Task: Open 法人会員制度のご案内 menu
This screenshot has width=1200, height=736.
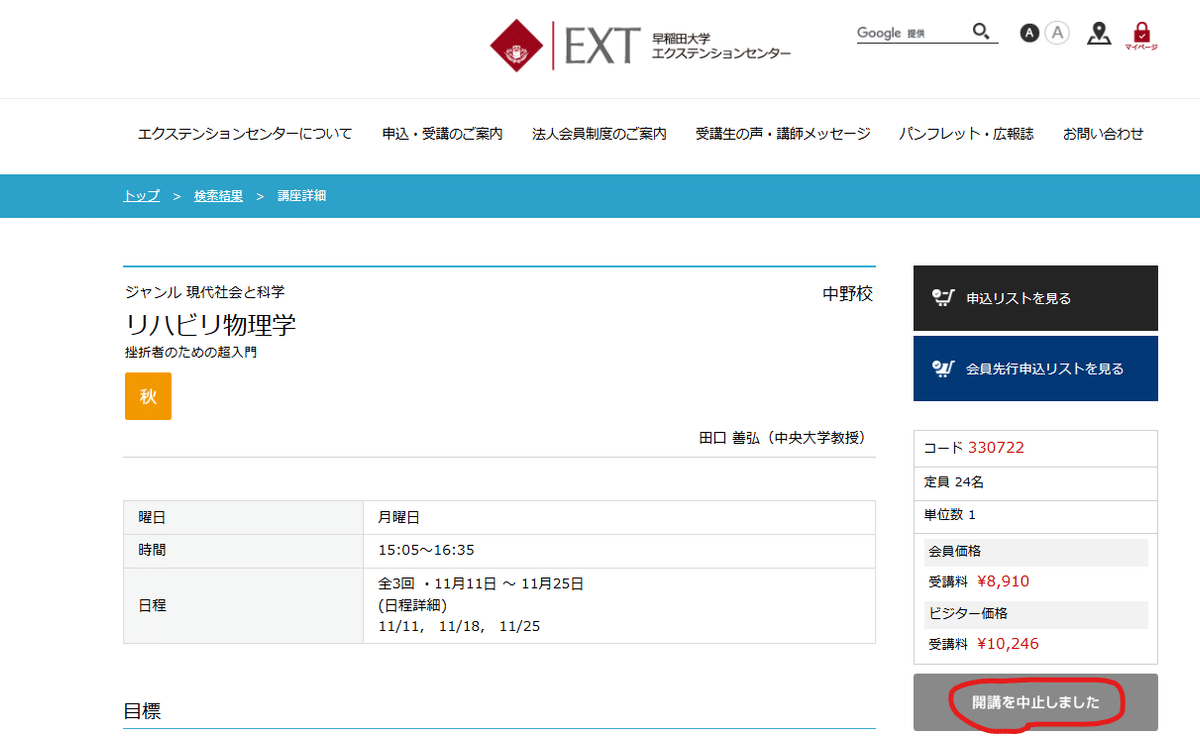Action: tap(599, 134)
